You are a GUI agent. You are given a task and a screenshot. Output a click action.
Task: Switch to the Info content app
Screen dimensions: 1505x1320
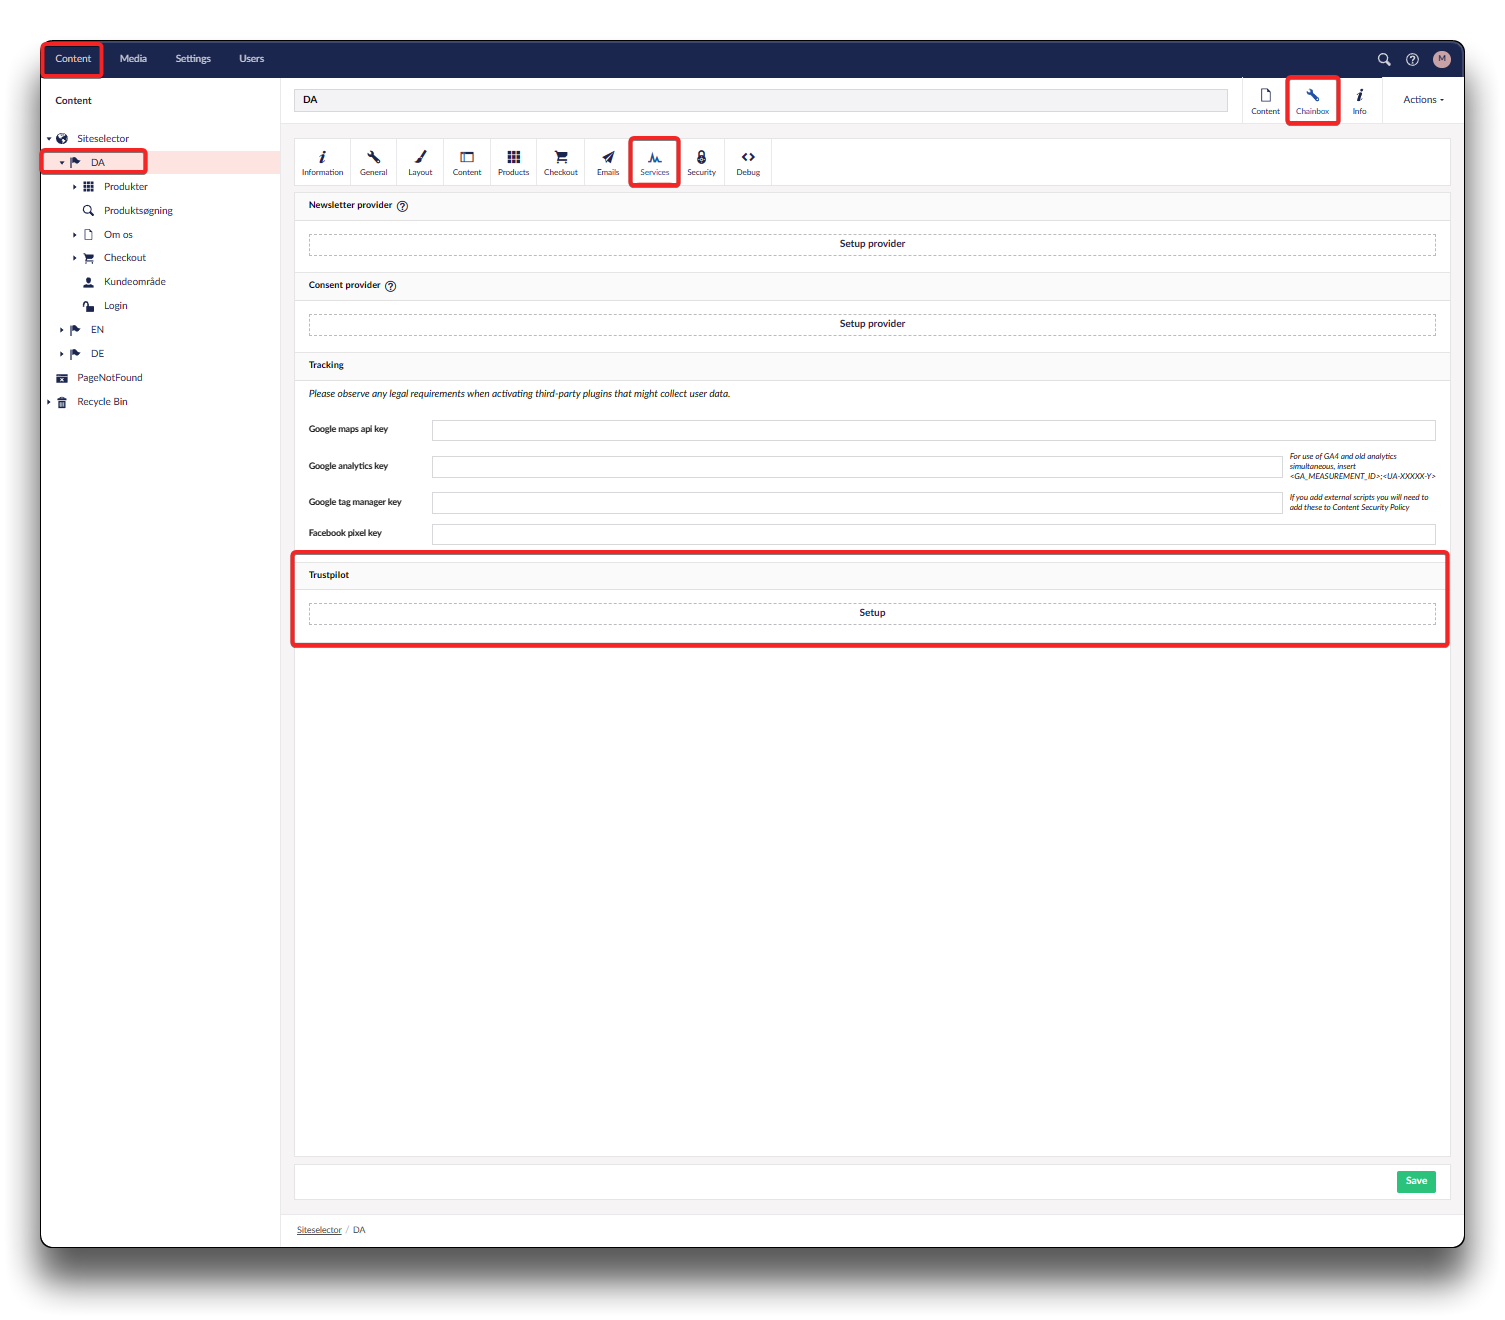[x=1359, y=101]
